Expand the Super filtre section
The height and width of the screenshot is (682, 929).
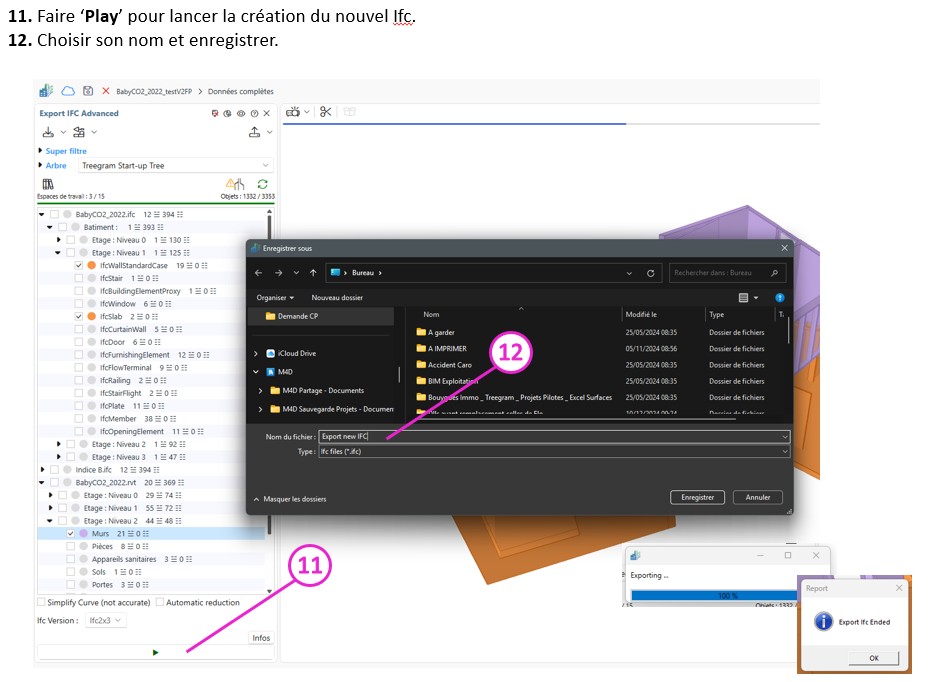click(40, 151)
